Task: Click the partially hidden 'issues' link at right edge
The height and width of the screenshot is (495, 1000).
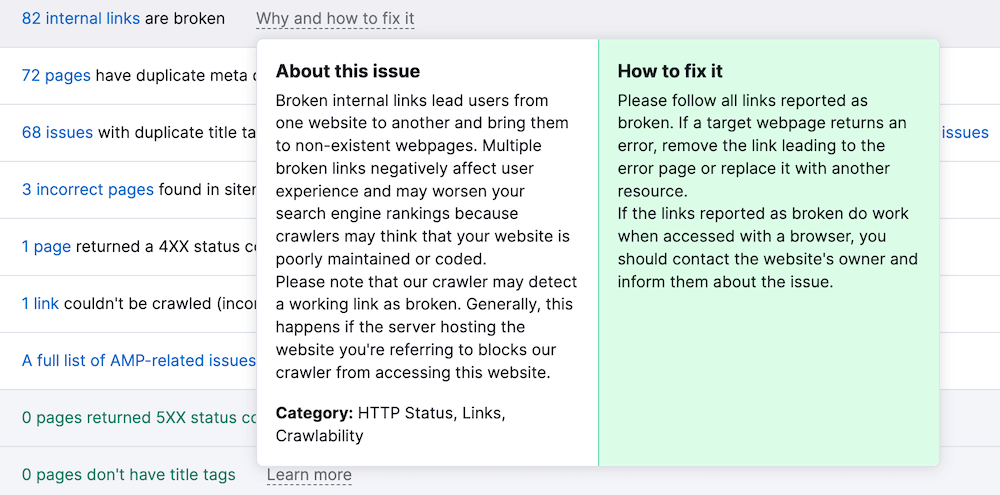Action: [x=965, y=132]
